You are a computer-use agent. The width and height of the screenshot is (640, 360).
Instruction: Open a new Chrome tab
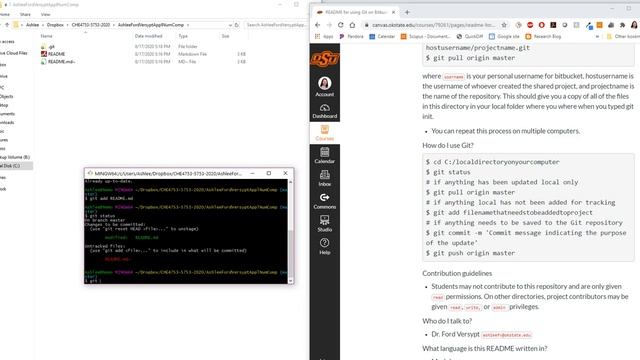(407, 12)
